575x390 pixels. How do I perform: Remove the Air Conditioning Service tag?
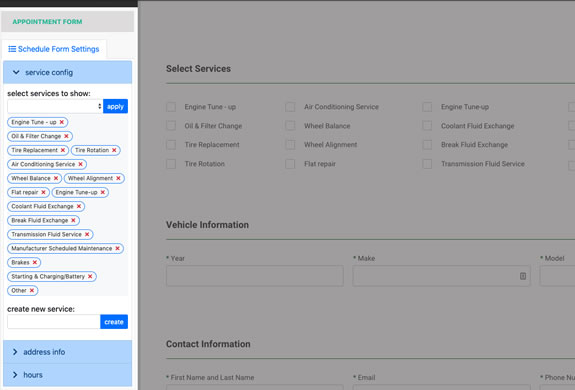pyautogui.click(x=80, y=164)
